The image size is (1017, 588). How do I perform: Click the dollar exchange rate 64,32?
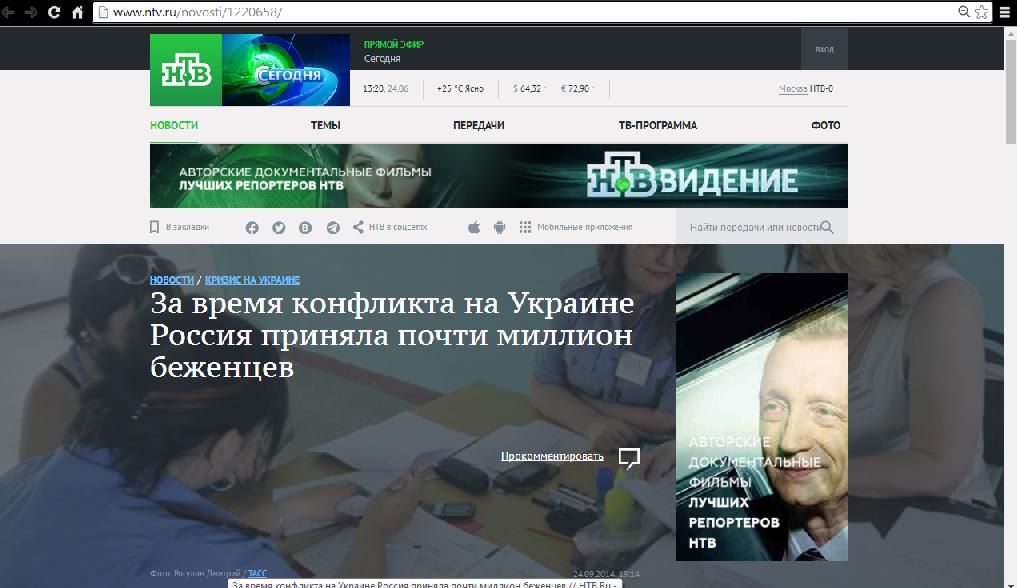point(528,89)
